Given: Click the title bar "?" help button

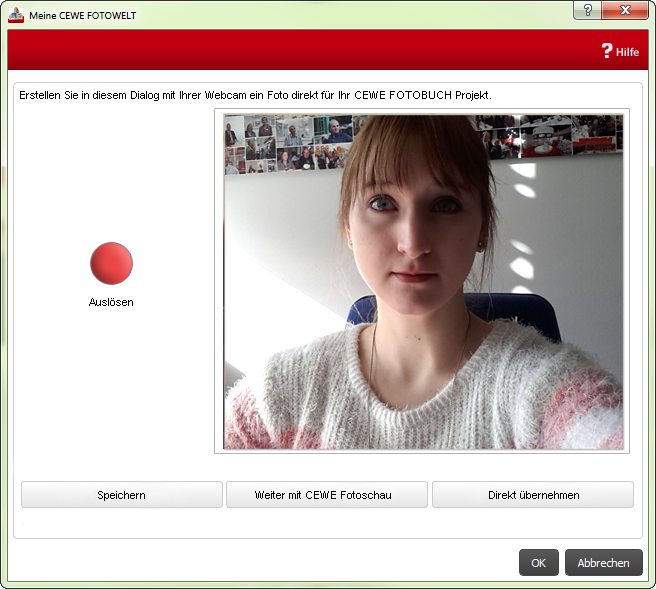Looking at the screenshot, I should click(587, 10).
